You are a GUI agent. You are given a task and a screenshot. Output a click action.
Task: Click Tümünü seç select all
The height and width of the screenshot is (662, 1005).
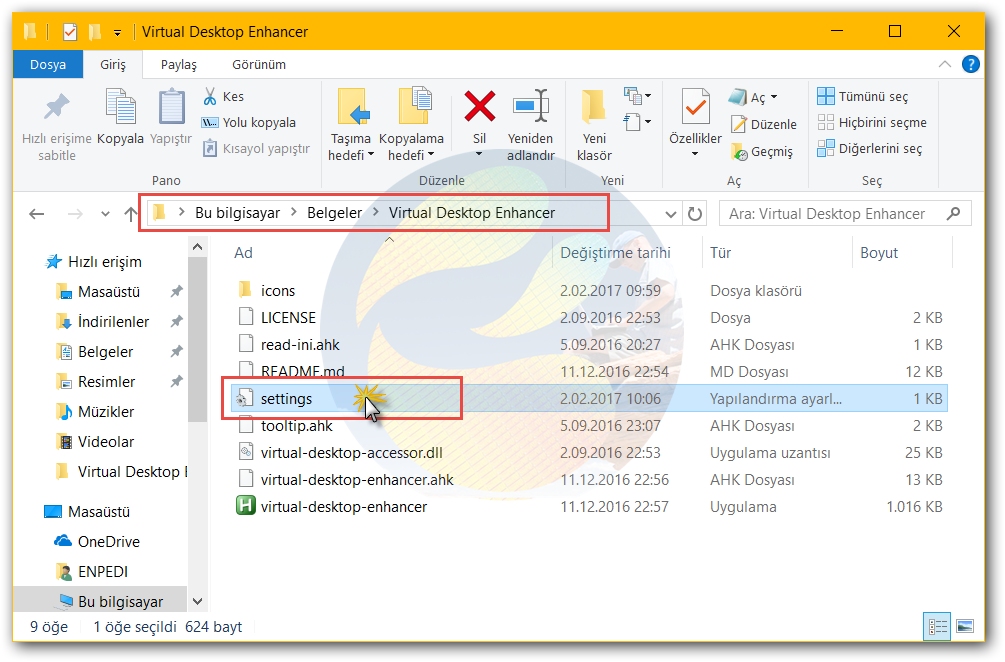click(x=862, y=96)
